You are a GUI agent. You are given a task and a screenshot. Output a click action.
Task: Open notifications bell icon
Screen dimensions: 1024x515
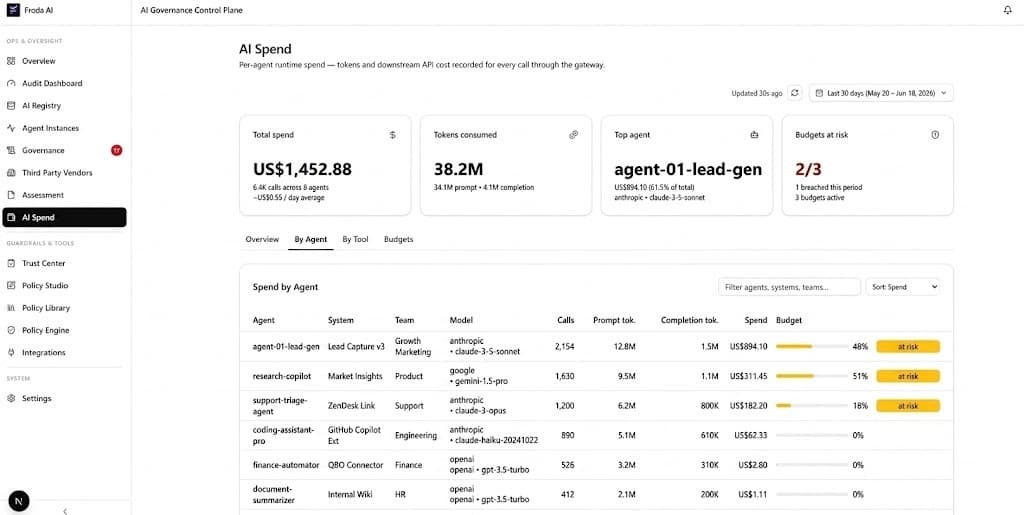tap(1007, 10)
